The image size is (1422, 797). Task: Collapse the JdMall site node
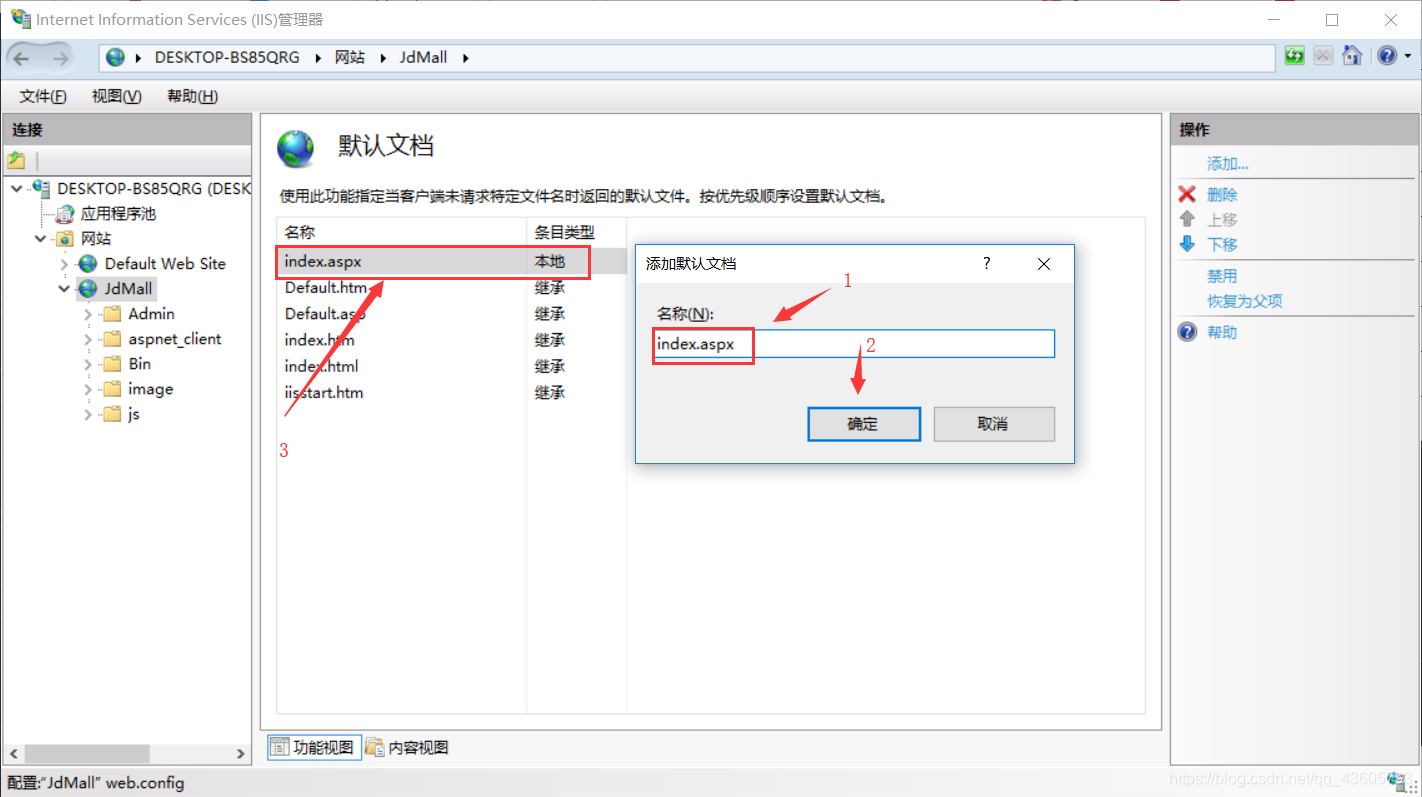(x=65, y=289)
